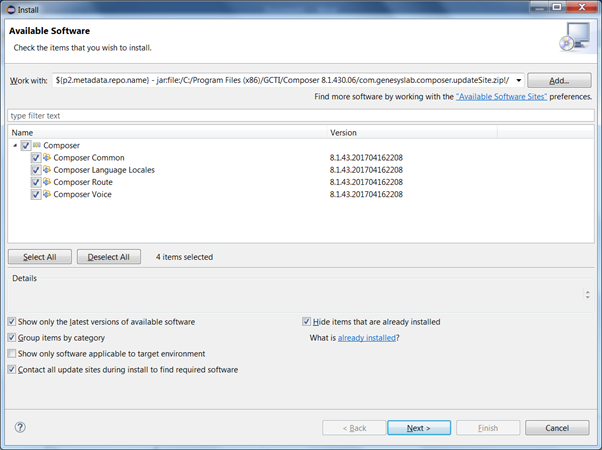
Task: Close the Install window
Action: point(582,7)
